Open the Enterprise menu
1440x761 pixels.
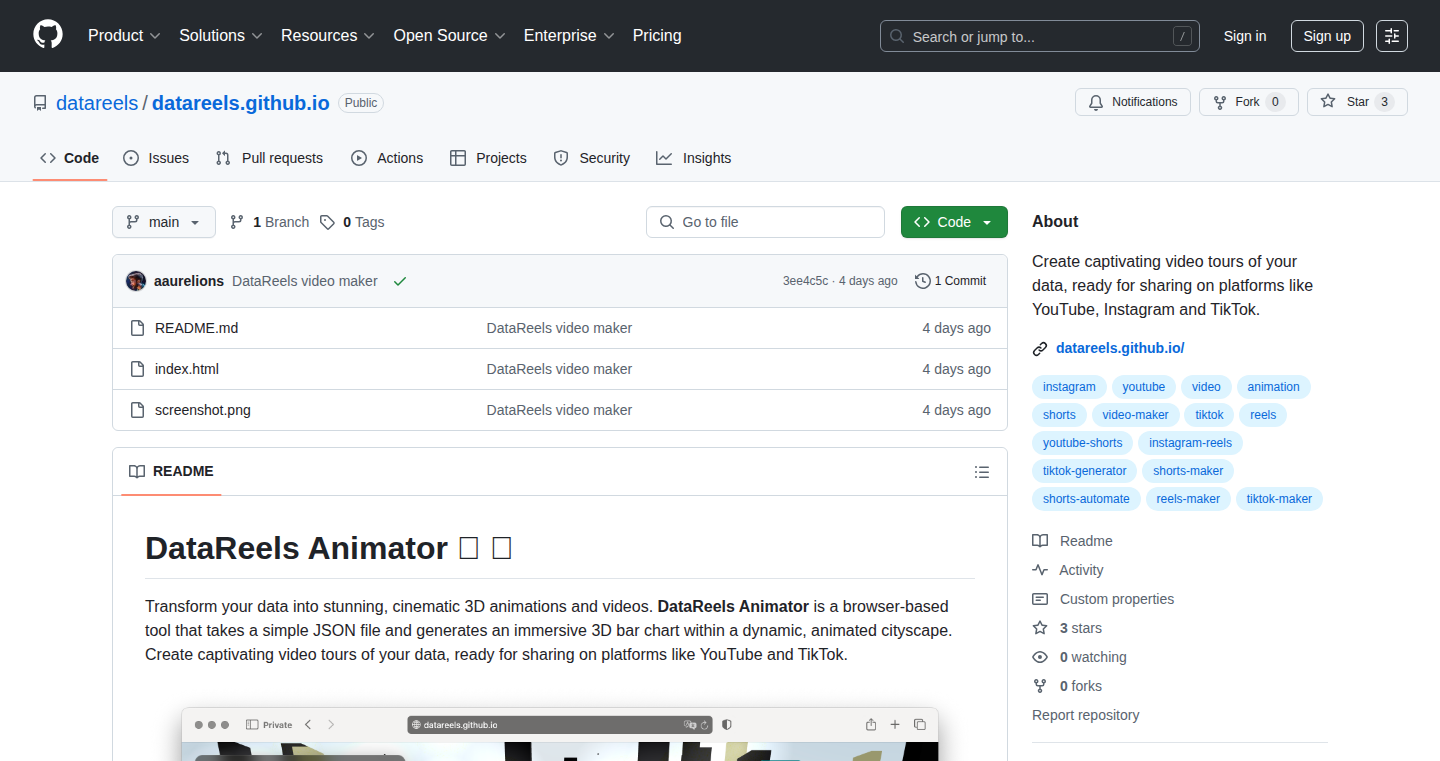pos(569,35)
